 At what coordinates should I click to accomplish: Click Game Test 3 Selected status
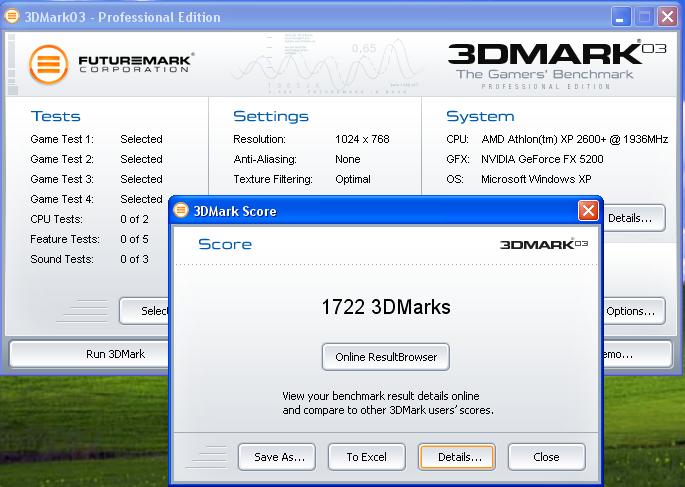pos(141,179)
